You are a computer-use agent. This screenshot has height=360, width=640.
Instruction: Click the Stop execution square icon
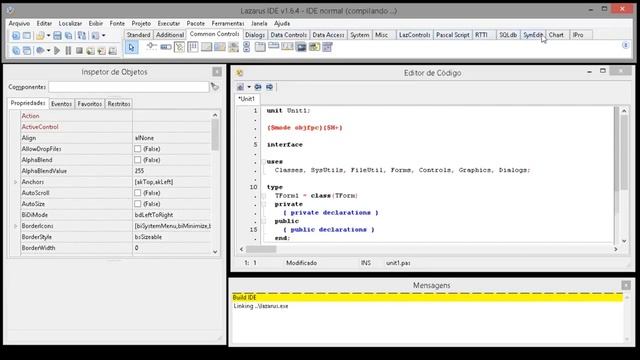coord(79,50)
